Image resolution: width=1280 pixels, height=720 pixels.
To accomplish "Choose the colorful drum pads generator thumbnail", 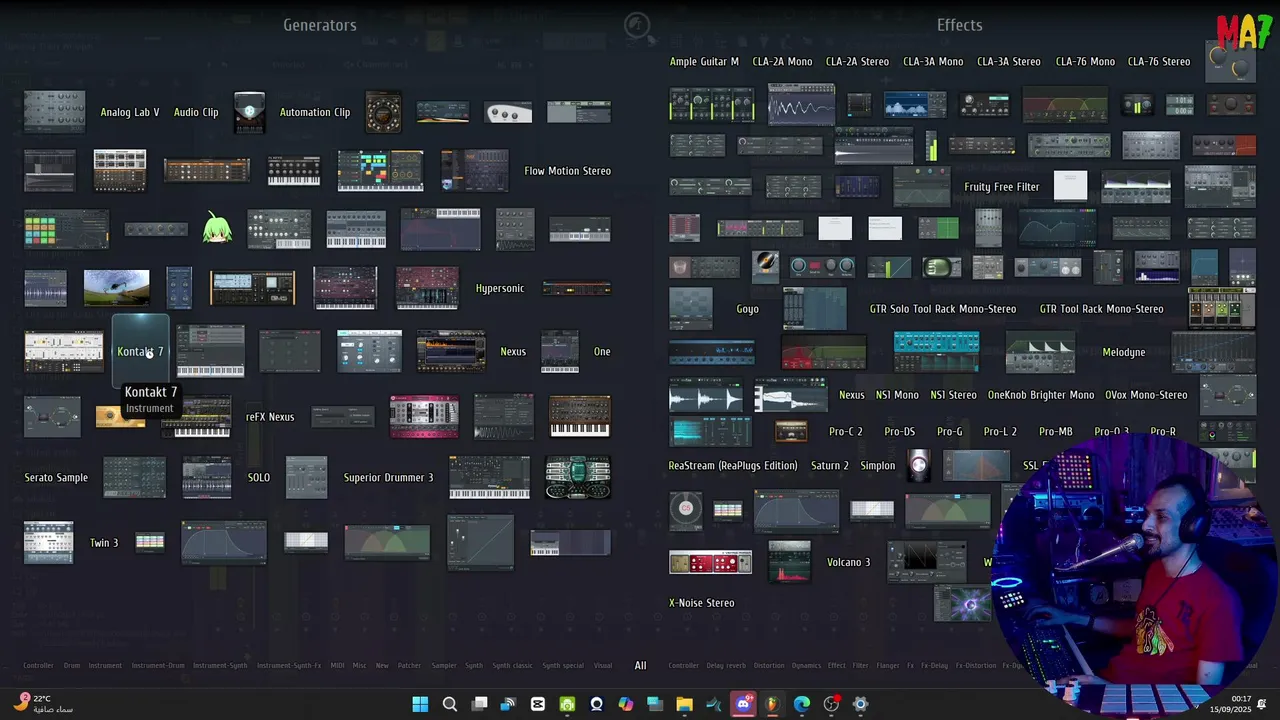I will (66, 229).
